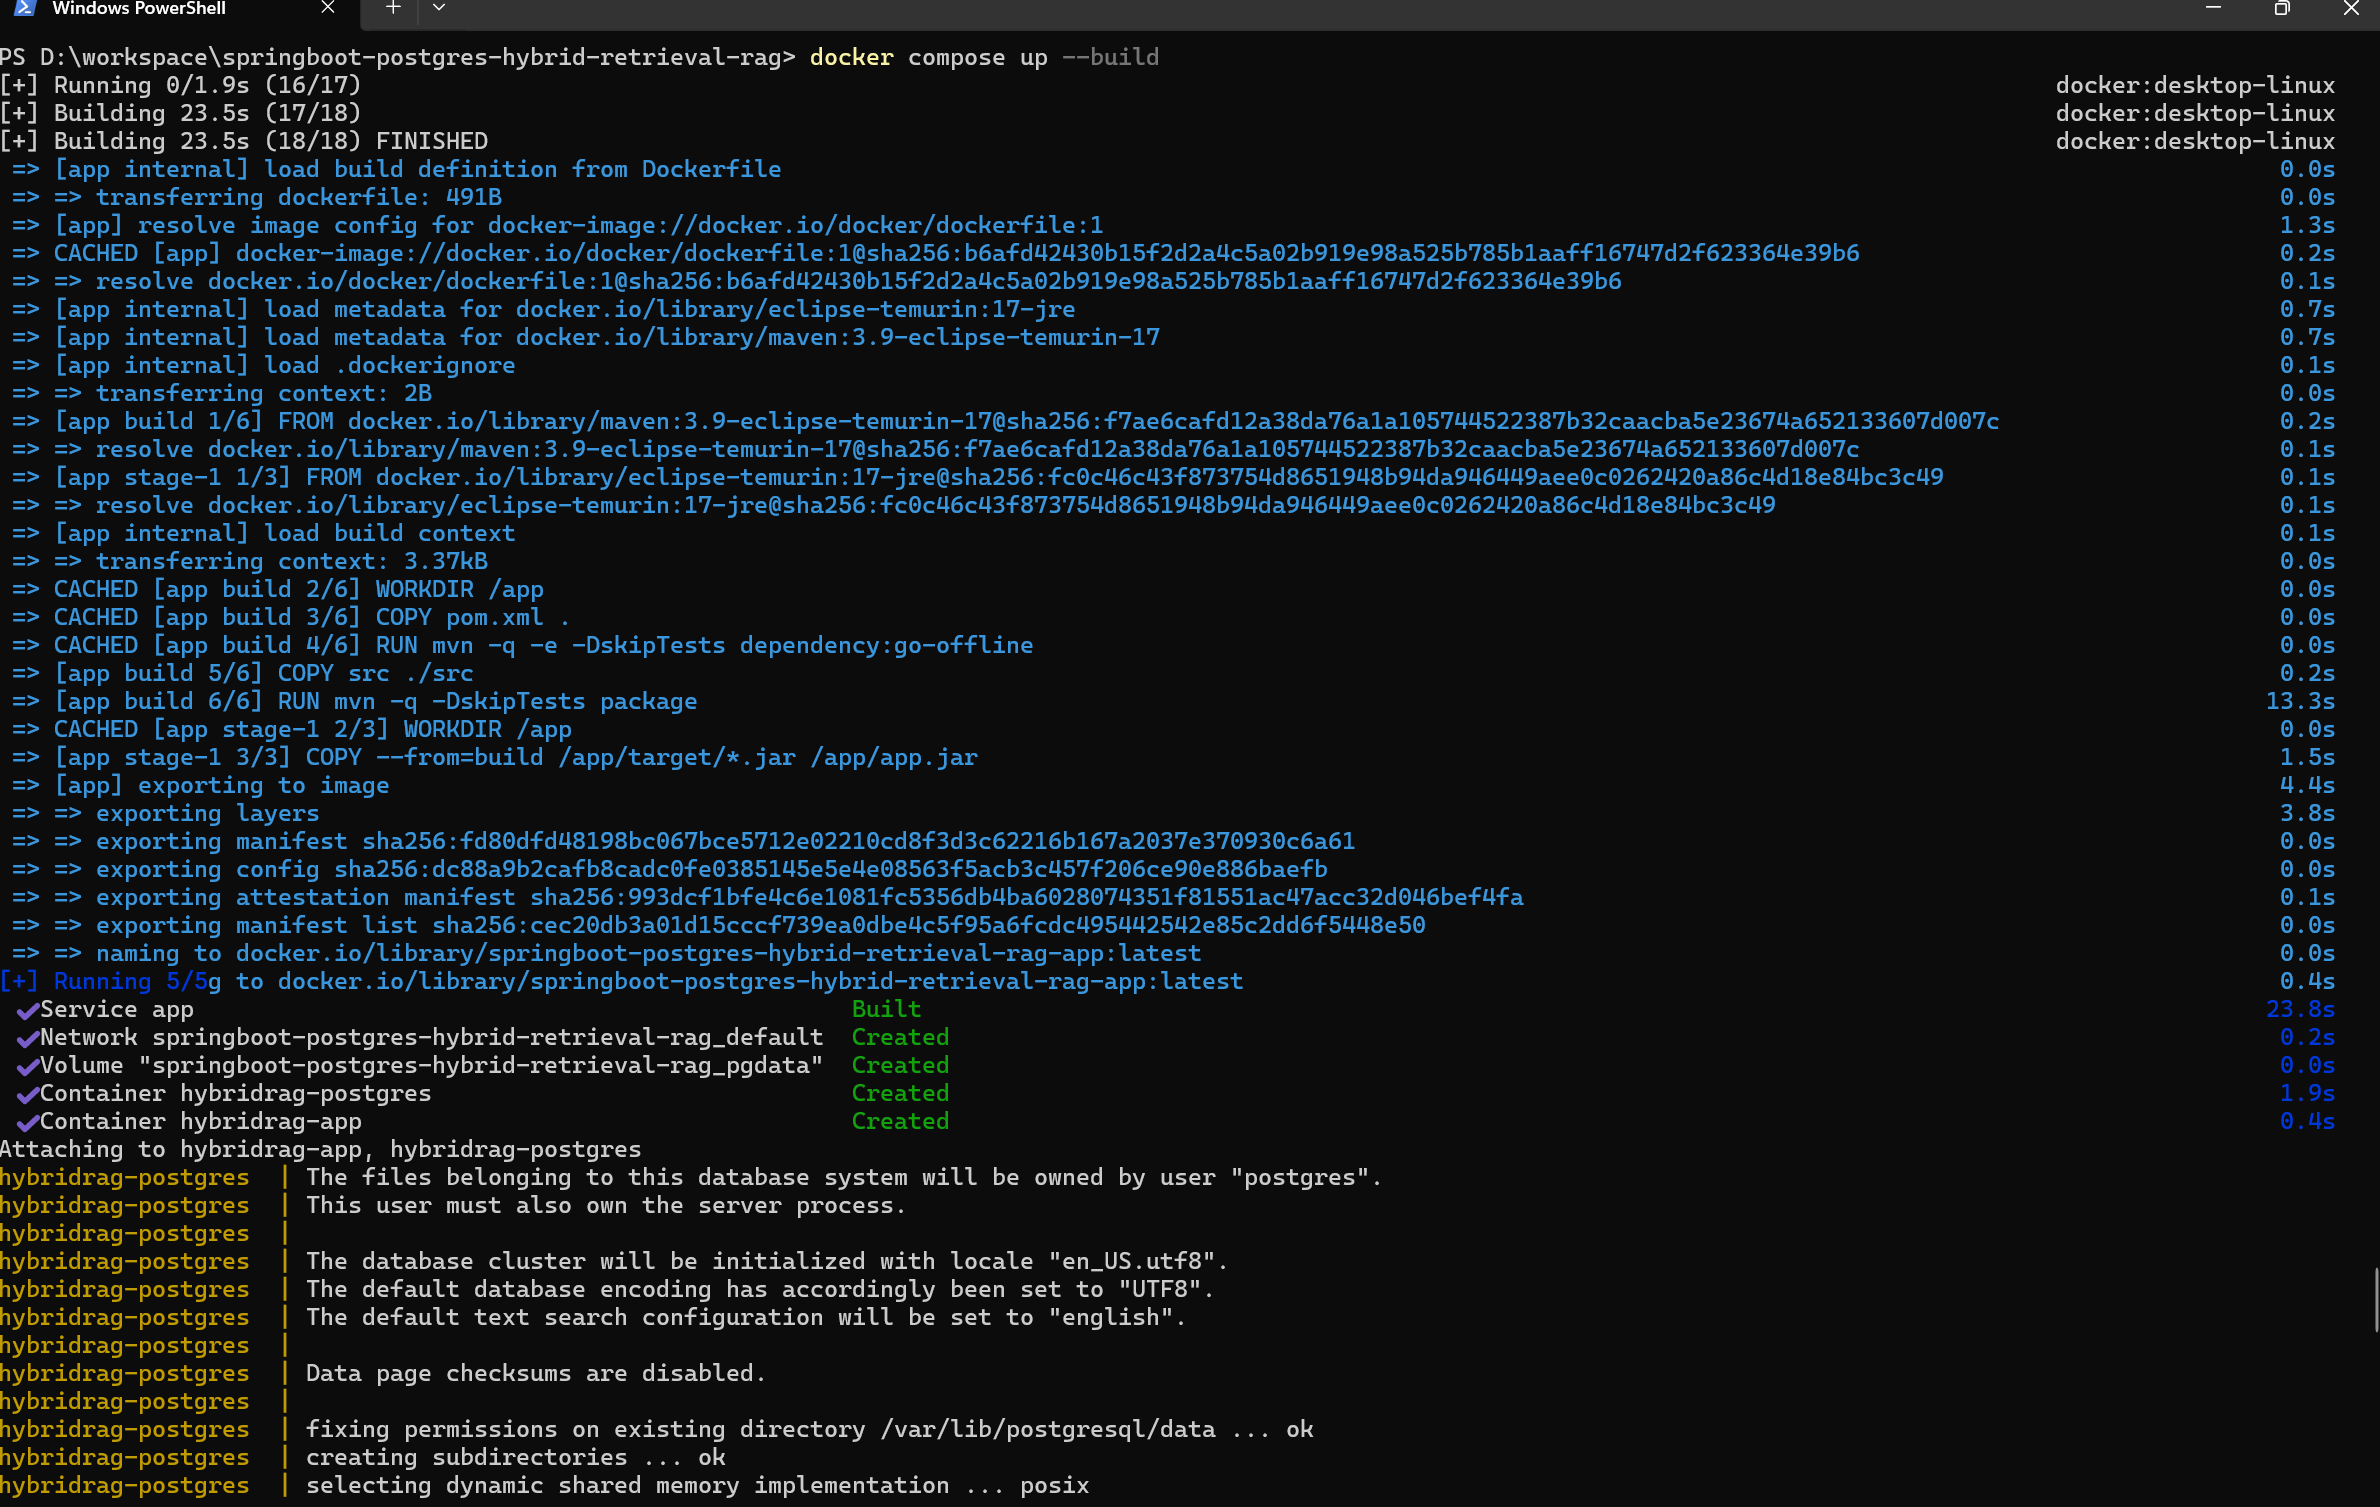Screen dimensions: 2380x1507
Task: Click the checkmark beside Container hybridrag-app
Action: [27, 1122]
